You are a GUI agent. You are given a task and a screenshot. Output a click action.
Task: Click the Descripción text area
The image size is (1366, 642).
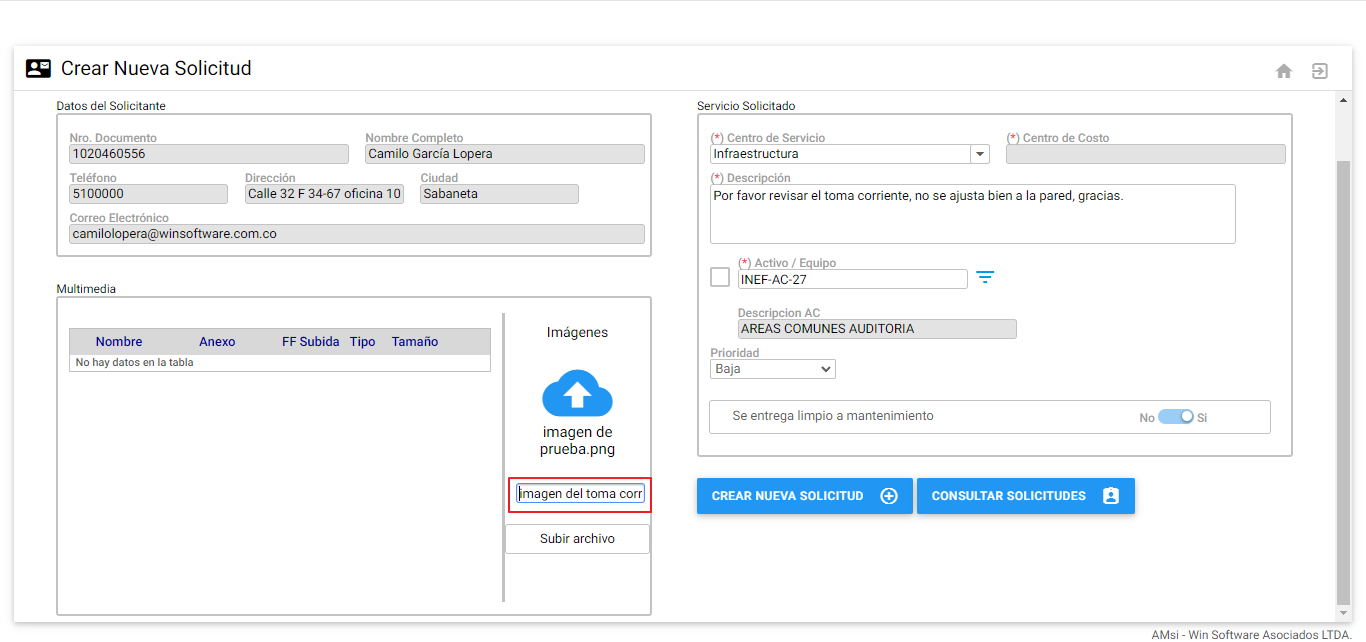coord(973,214)
